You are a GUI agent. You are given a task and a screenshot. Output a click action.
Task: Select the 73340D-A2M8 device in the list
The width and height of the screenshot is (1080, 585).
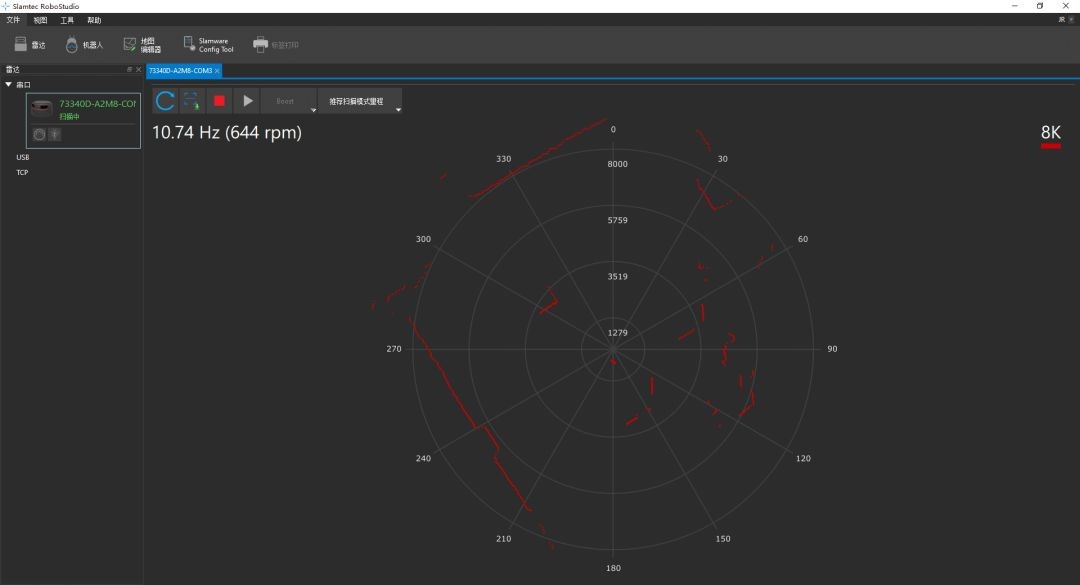[96, 104]
